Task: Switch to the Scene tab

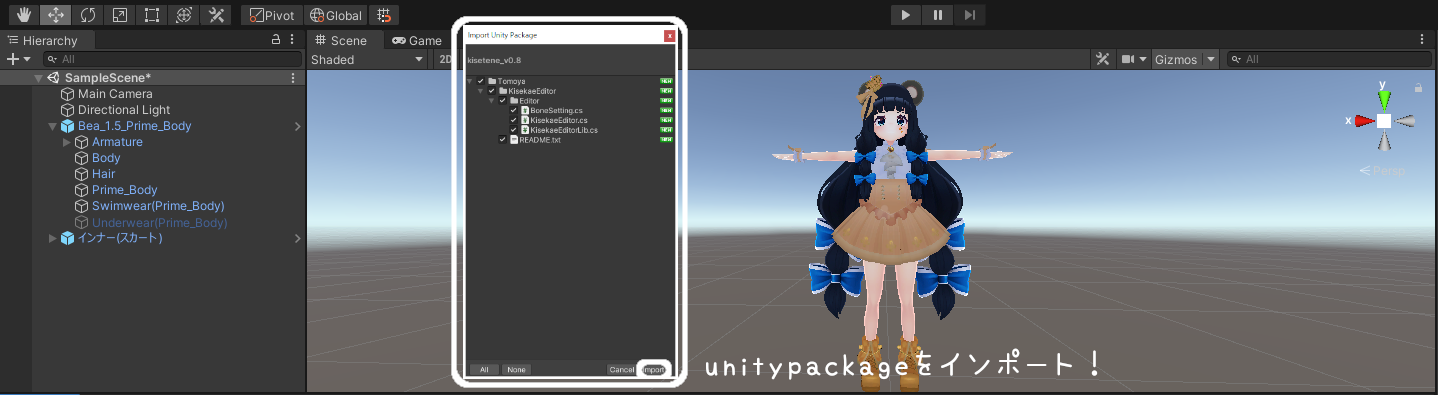Action: (x=341, y=41)
